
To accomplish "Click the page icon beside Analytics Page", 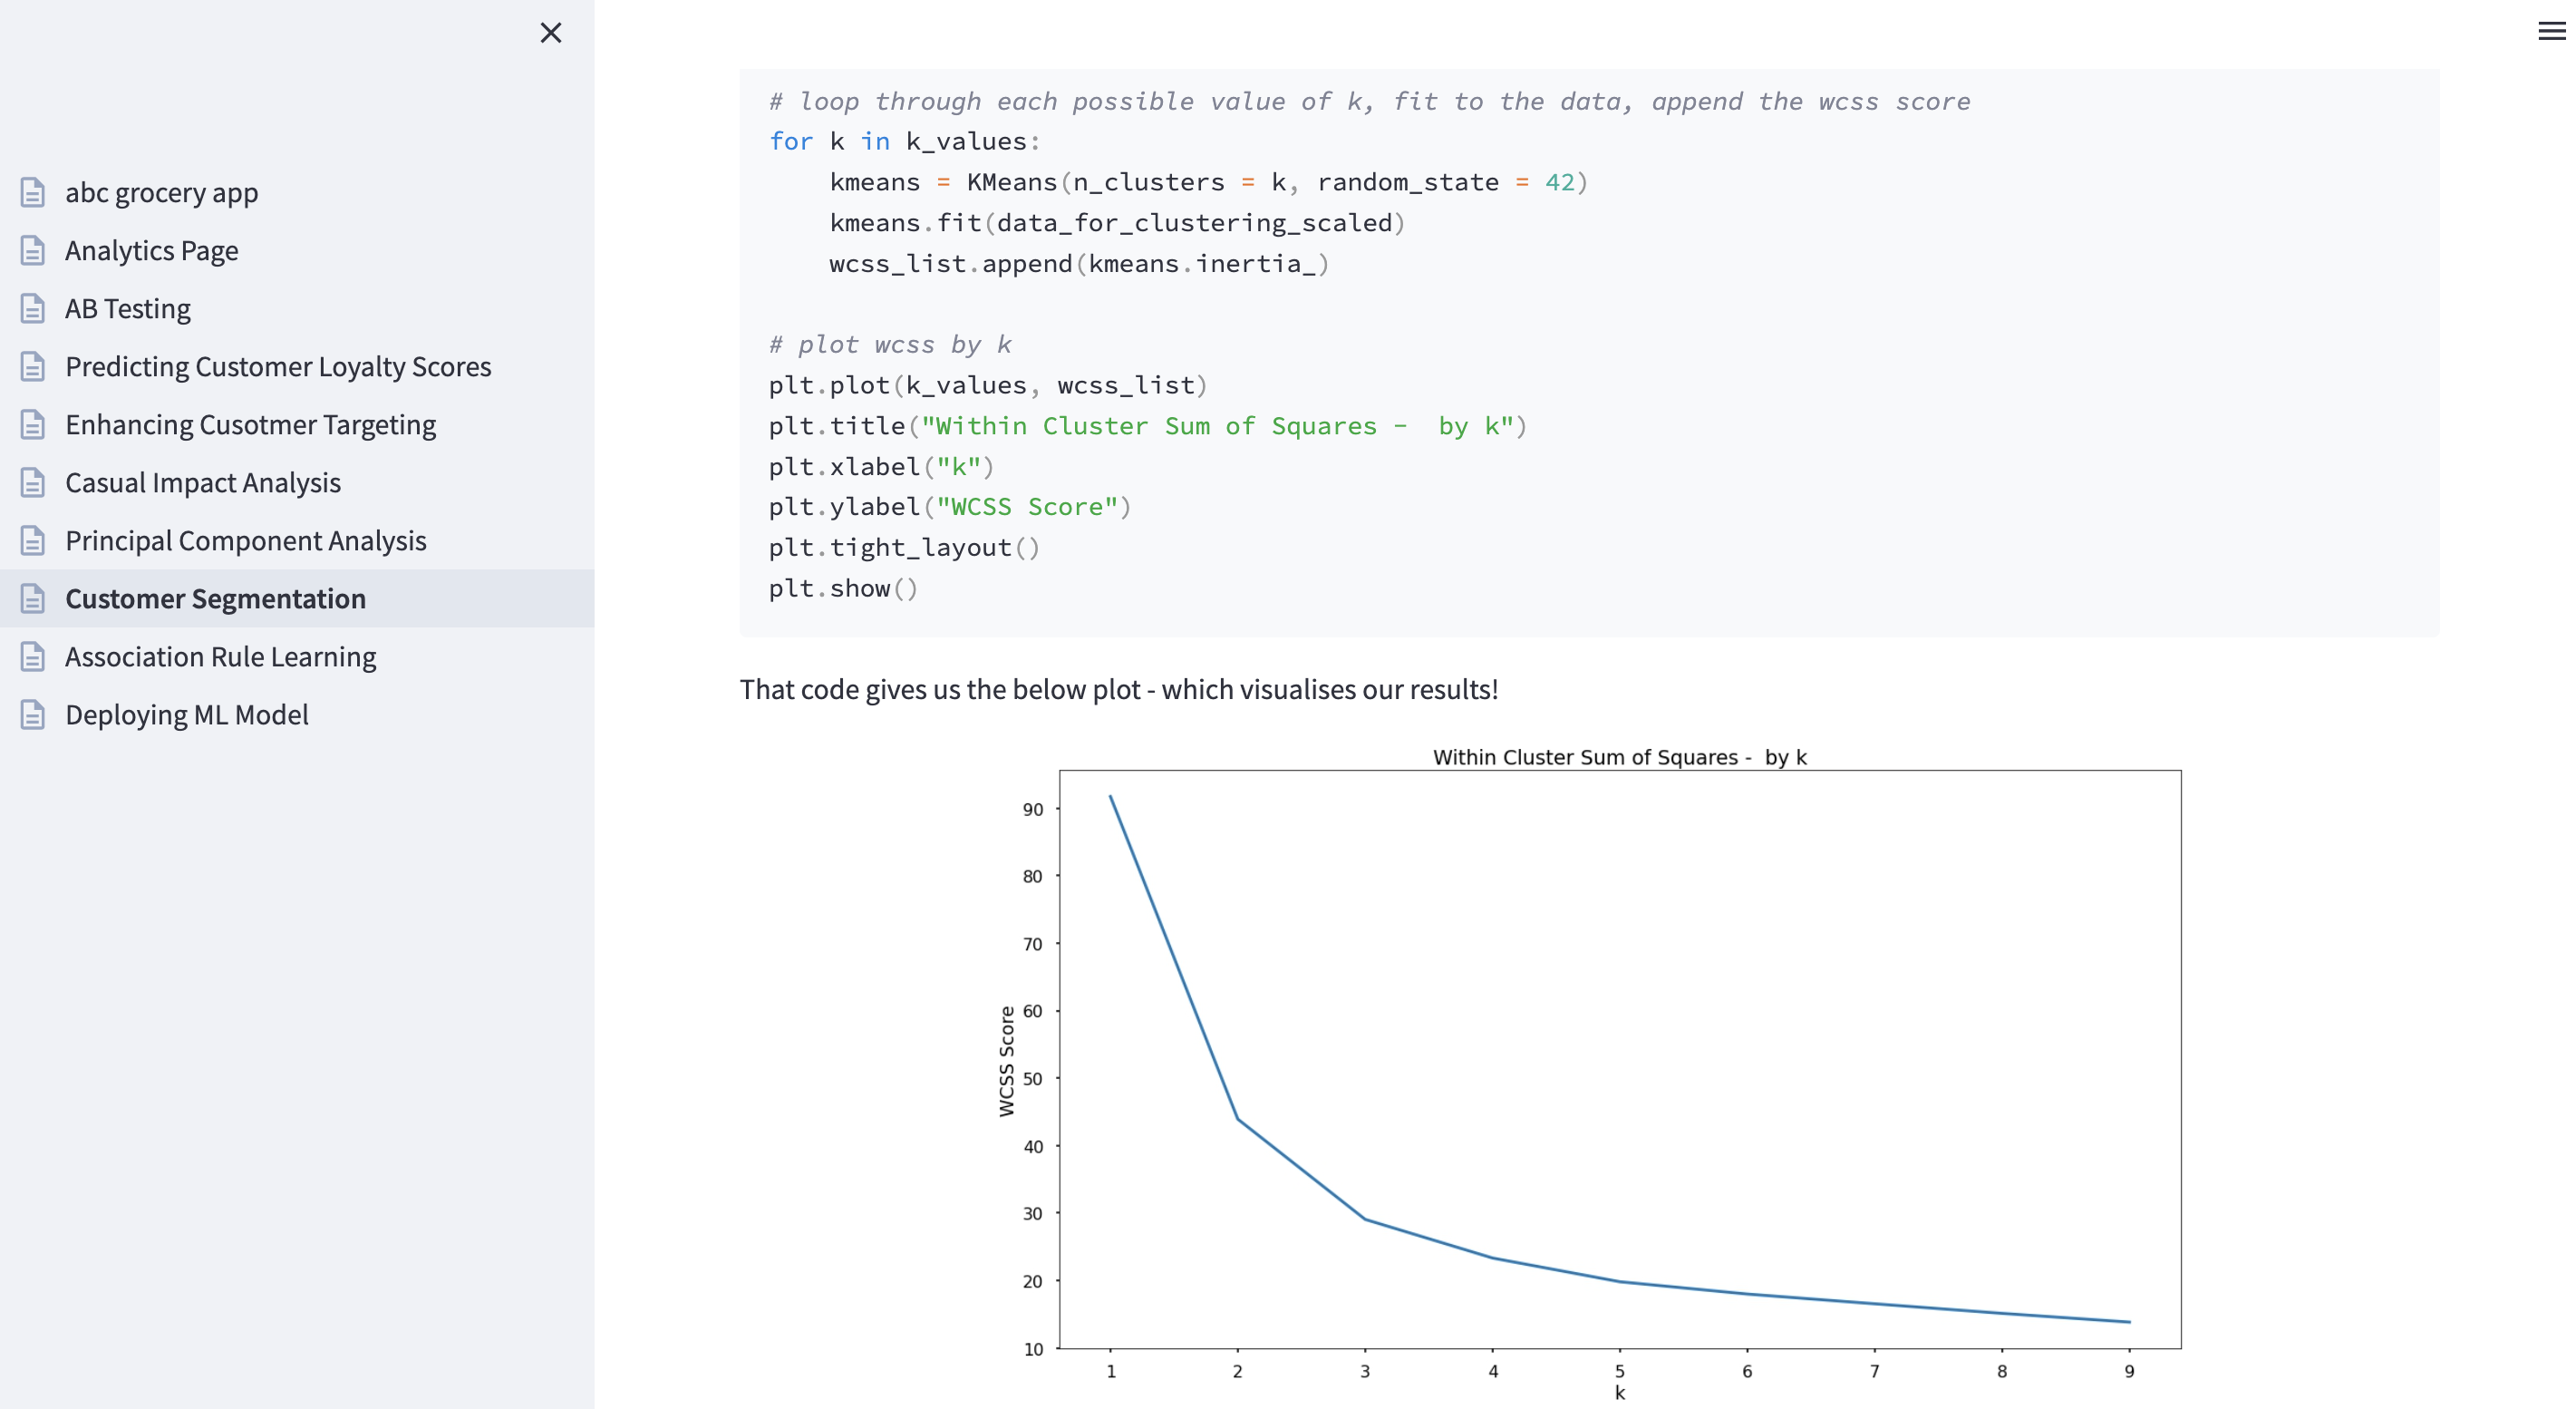I will (33, 250).
